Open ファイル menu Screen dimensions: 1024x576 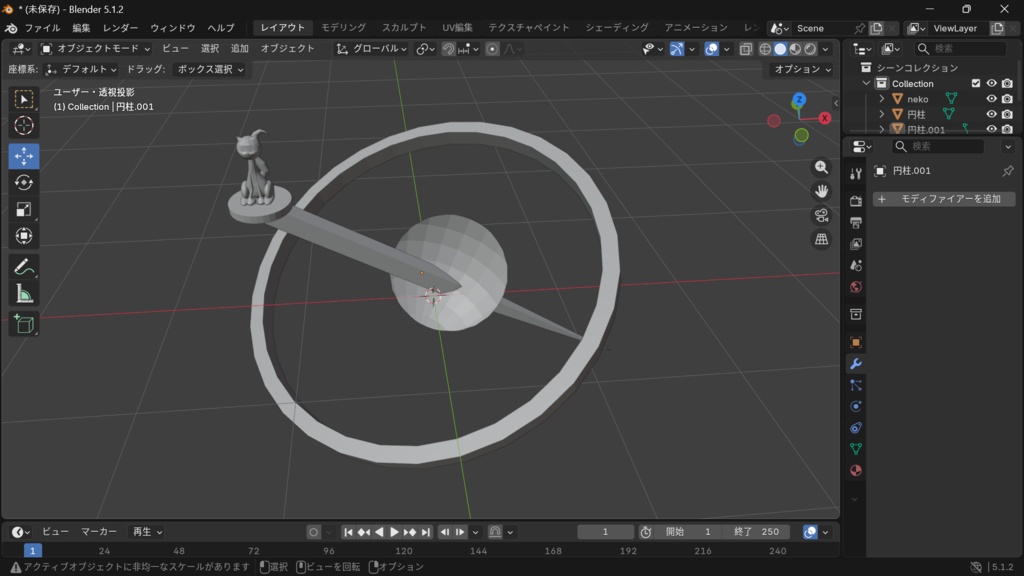pos(42,28)
